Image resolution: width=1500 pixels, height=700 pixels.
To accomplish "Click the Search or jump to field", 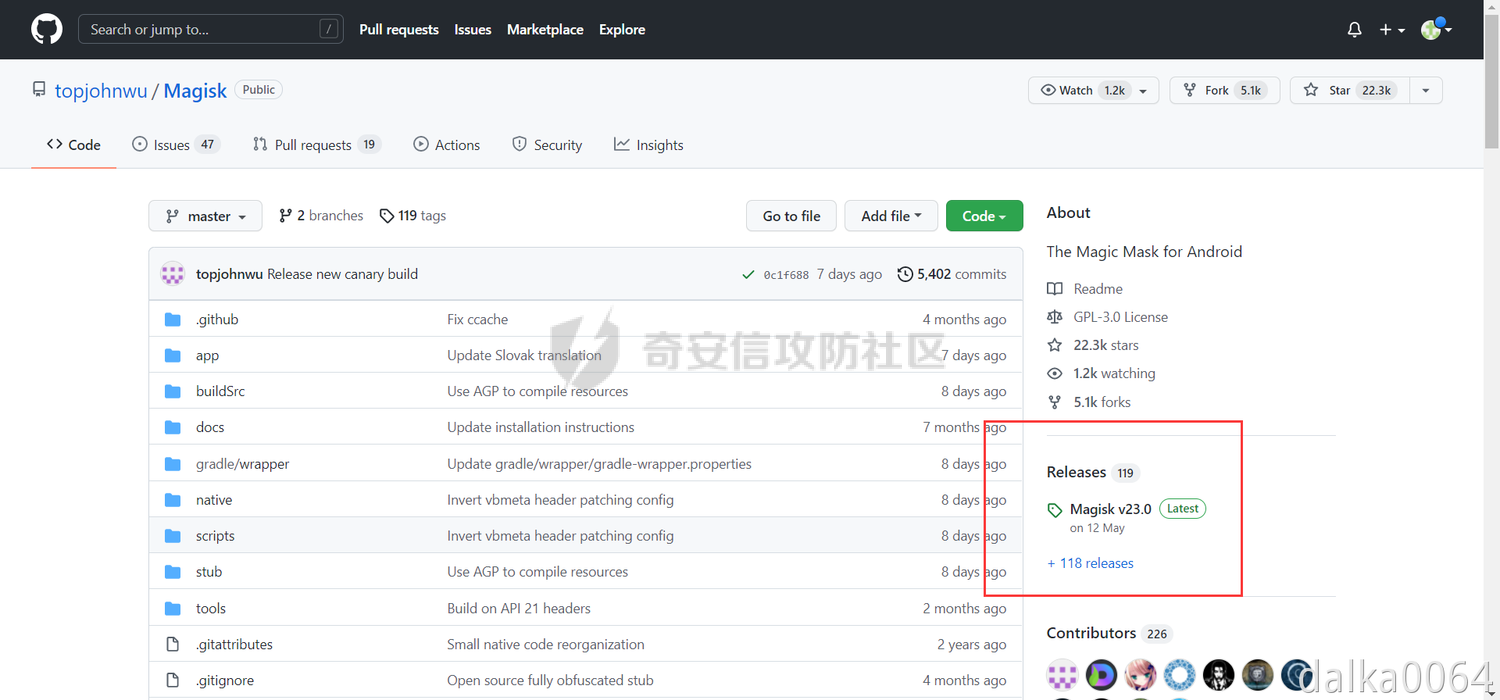I will tap(211, 29).
